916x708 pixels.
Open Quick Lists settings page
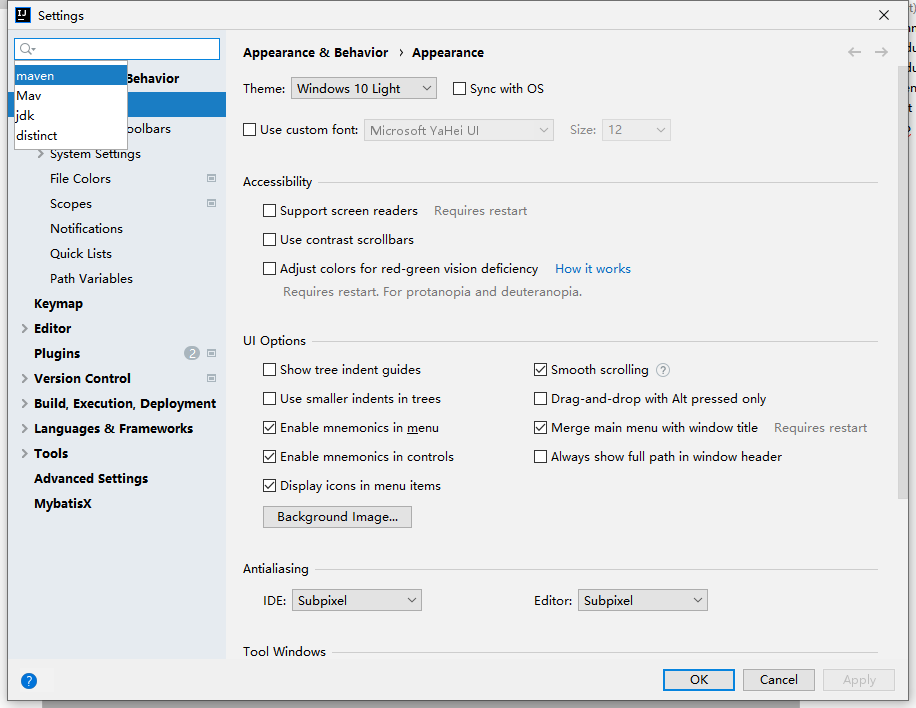(x=81, y=254)
